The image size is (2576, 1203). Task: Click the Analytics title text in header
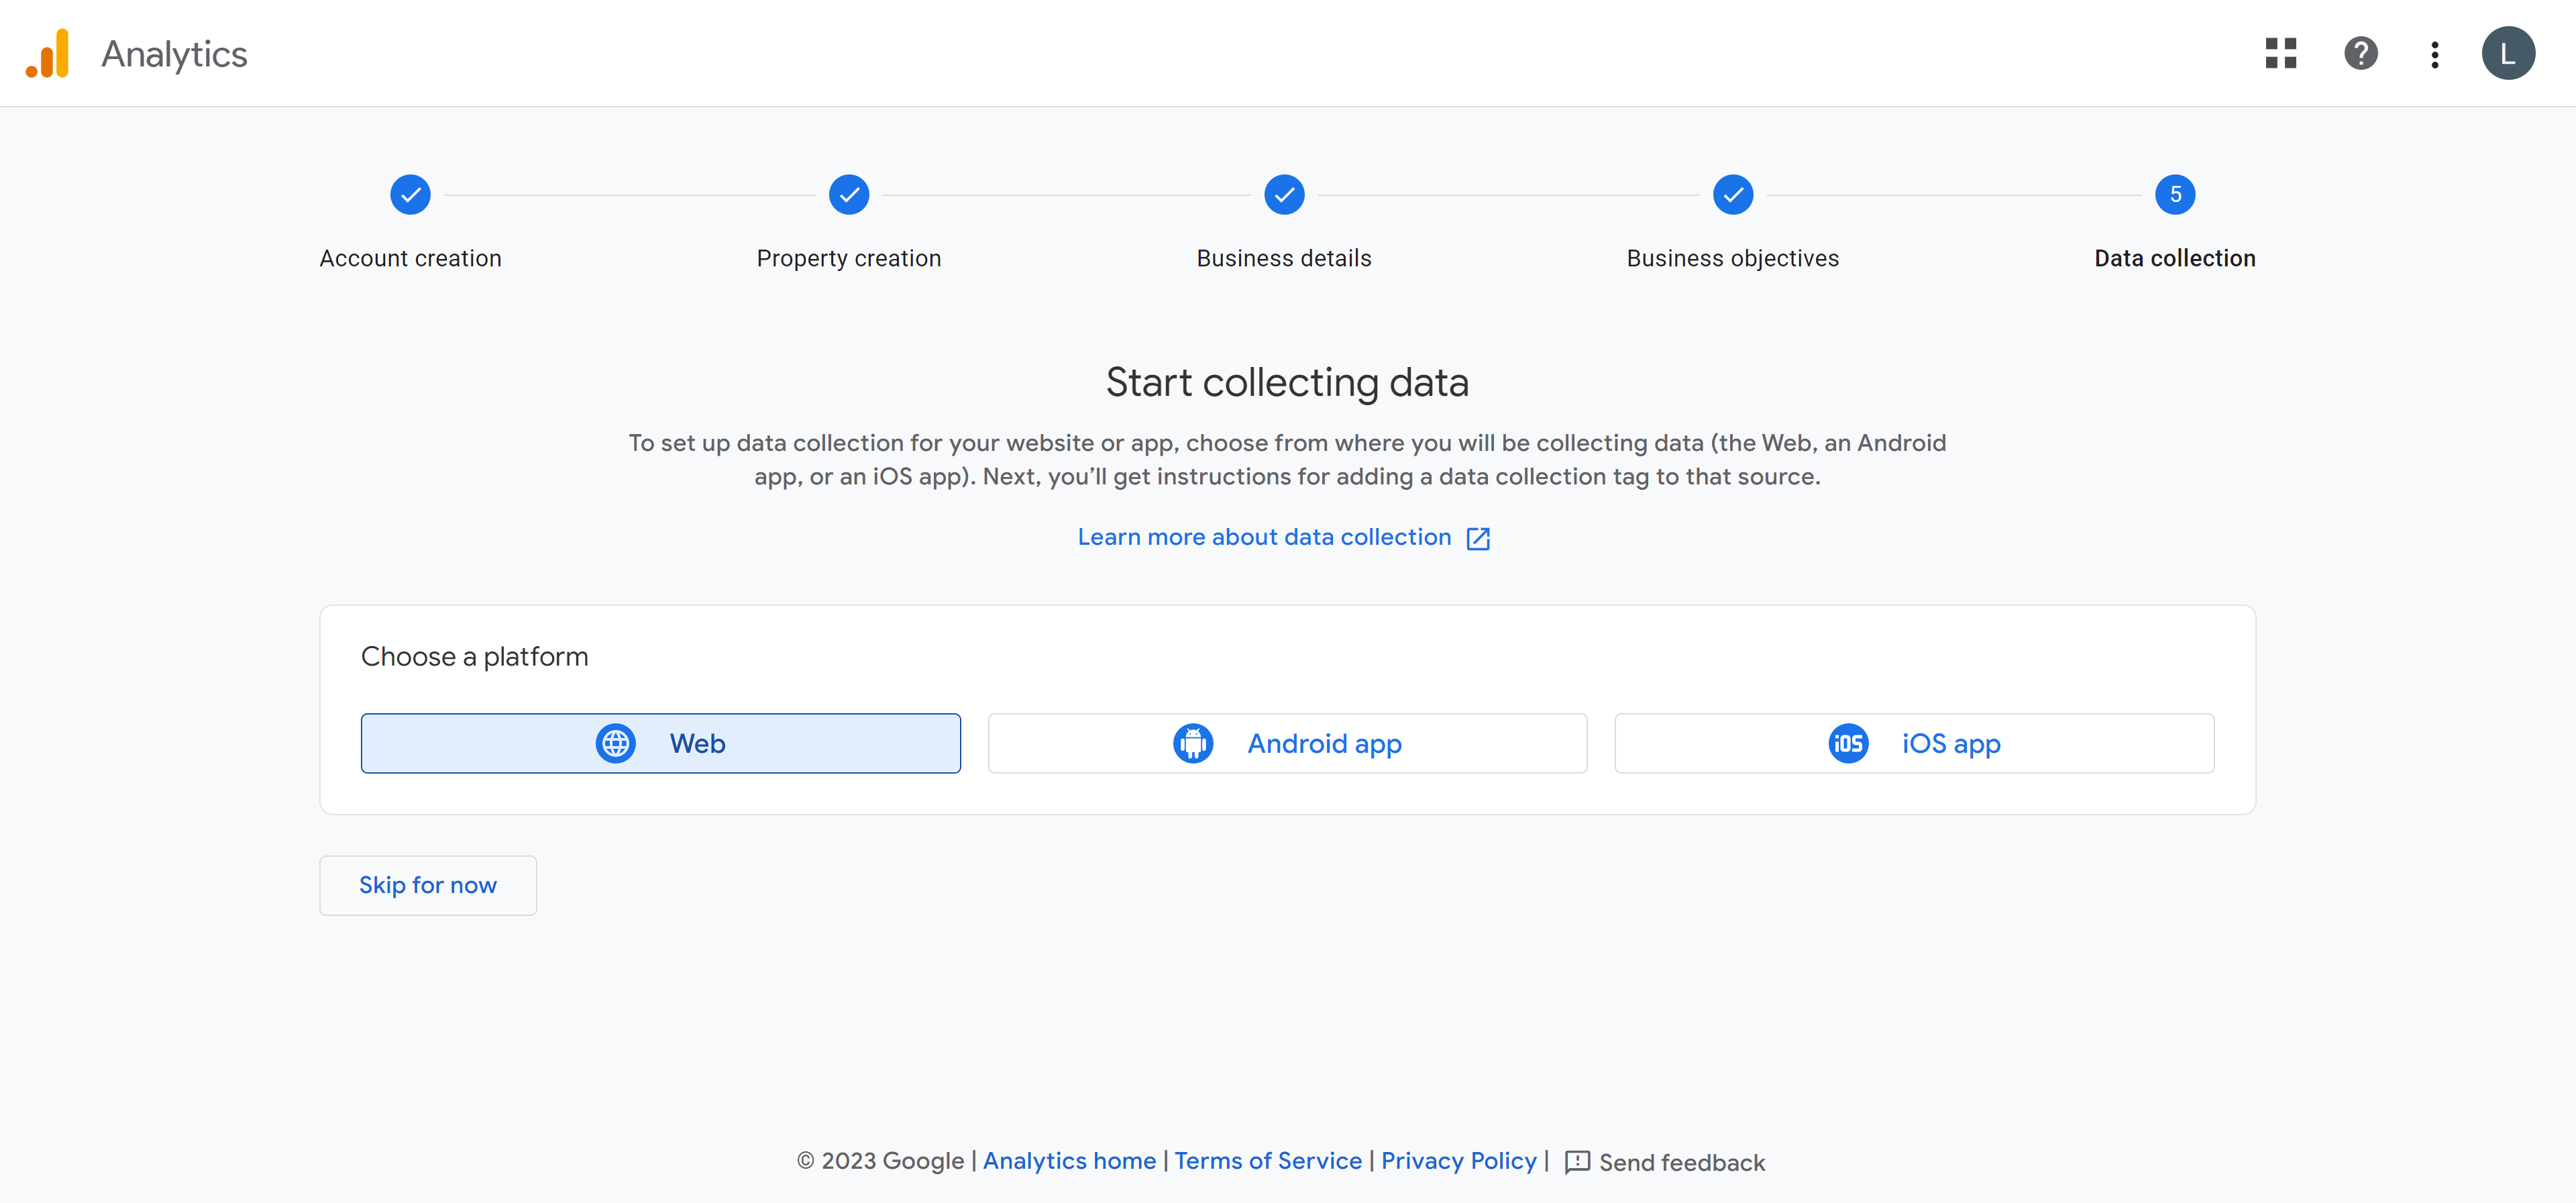coord(174,54)
